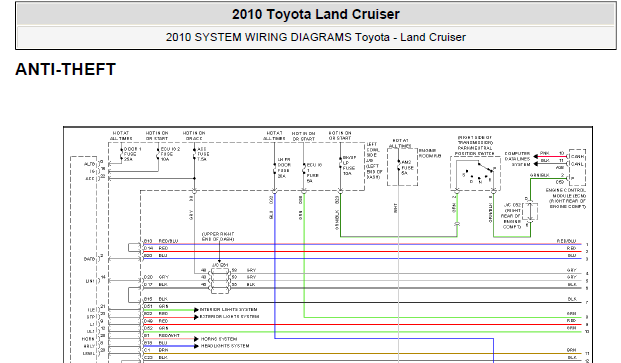Click the C1 BRN wire label
Screen dimensions: 621x363
[156, 350]
